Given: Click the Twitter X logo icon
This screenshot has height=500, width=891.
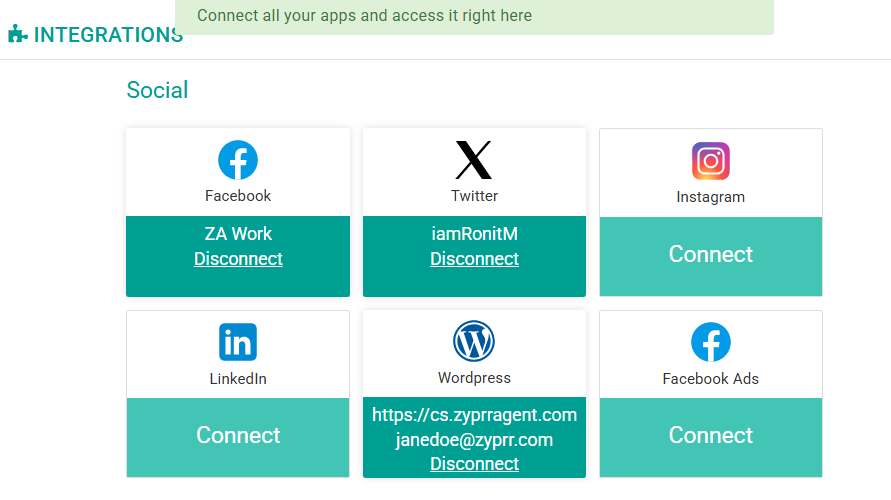Looking at the screenshot, I should point(474,160).
